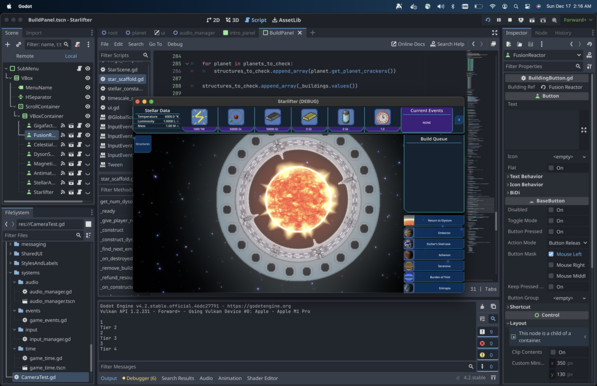Click the instance child scene link icon
The image size is (597, 386).
18,45
